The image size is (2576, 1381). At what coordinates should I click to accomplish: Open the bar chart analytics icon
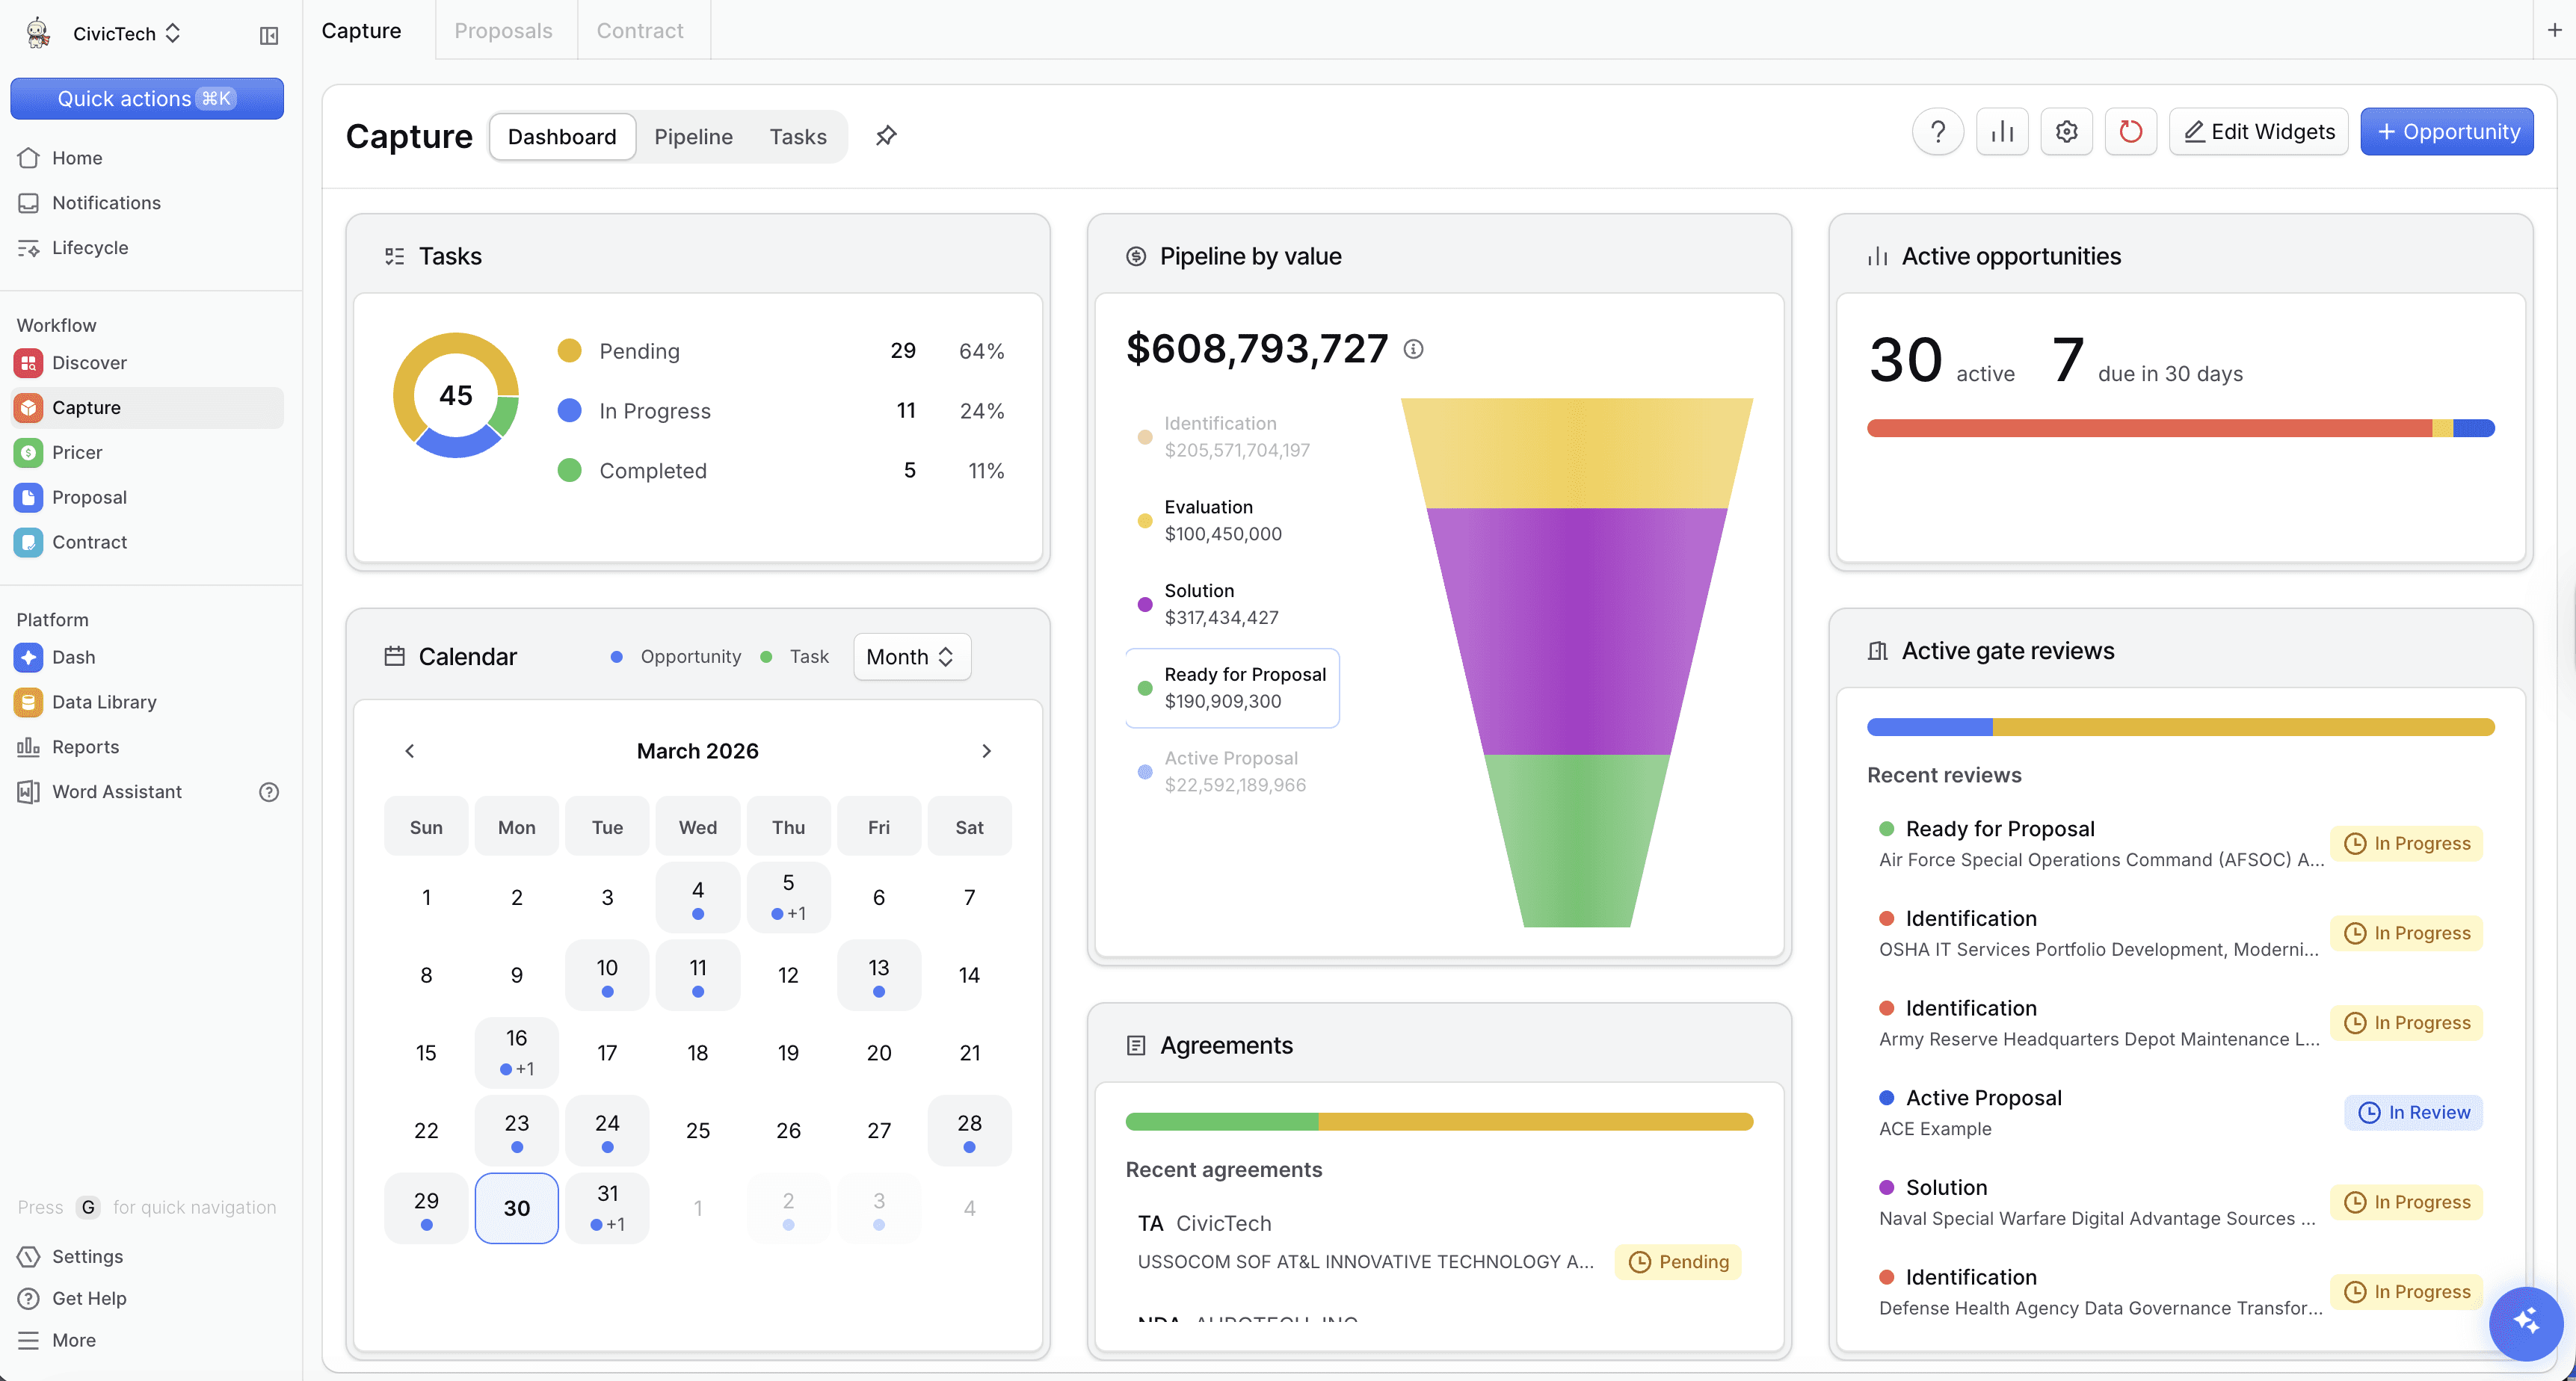pos(2002,132)
